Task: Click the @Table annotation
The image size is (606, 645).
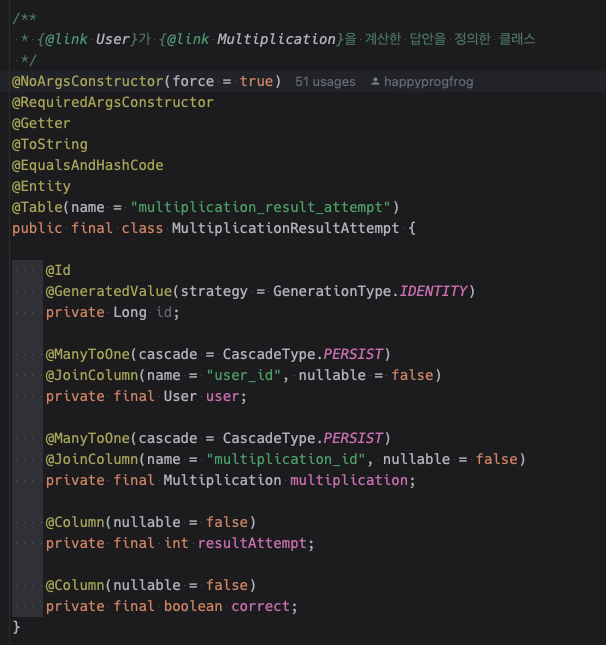Action: click(37, 207)
